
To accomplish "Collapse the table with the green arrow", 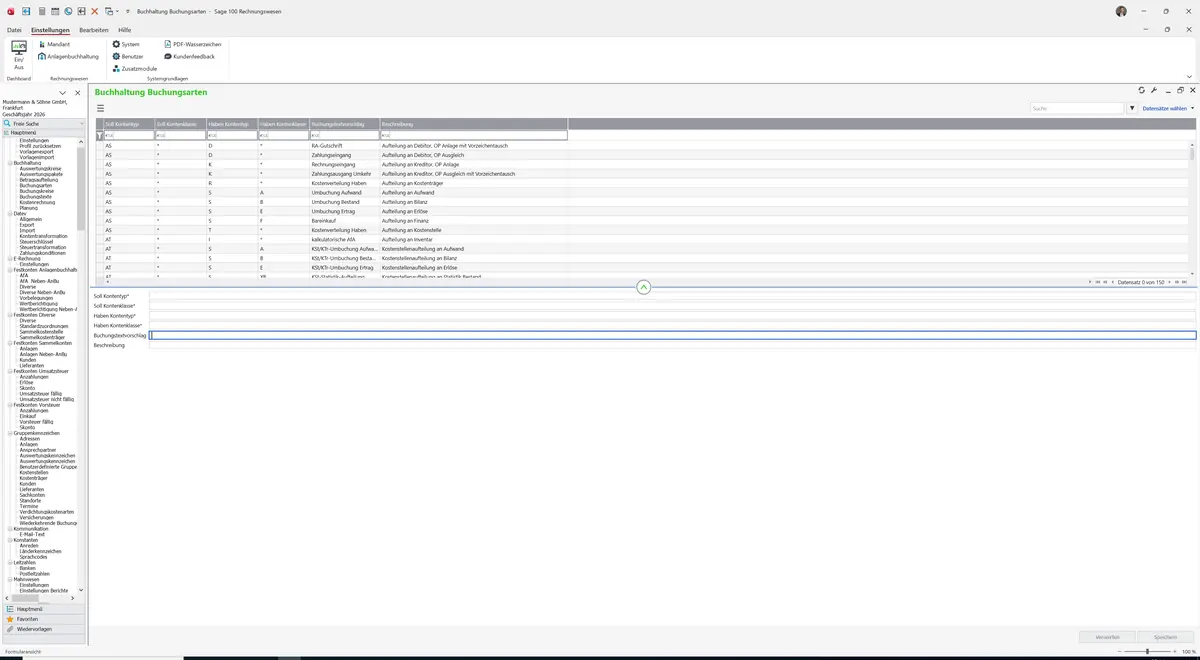I will click(x=643, y=287).
